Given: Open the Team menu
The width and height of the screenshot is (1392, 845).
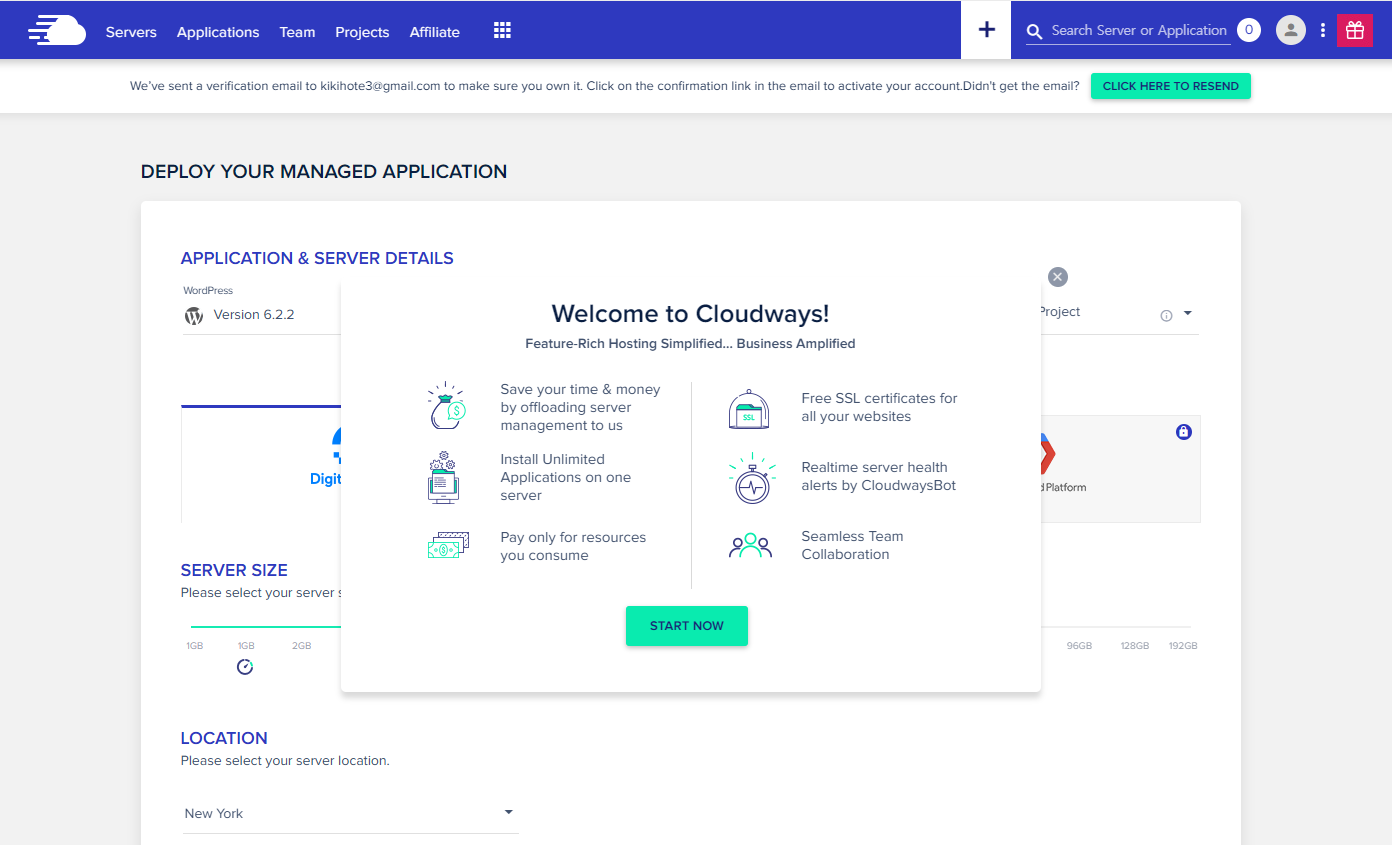Looking at the screenshot, I should click(297, 32).
